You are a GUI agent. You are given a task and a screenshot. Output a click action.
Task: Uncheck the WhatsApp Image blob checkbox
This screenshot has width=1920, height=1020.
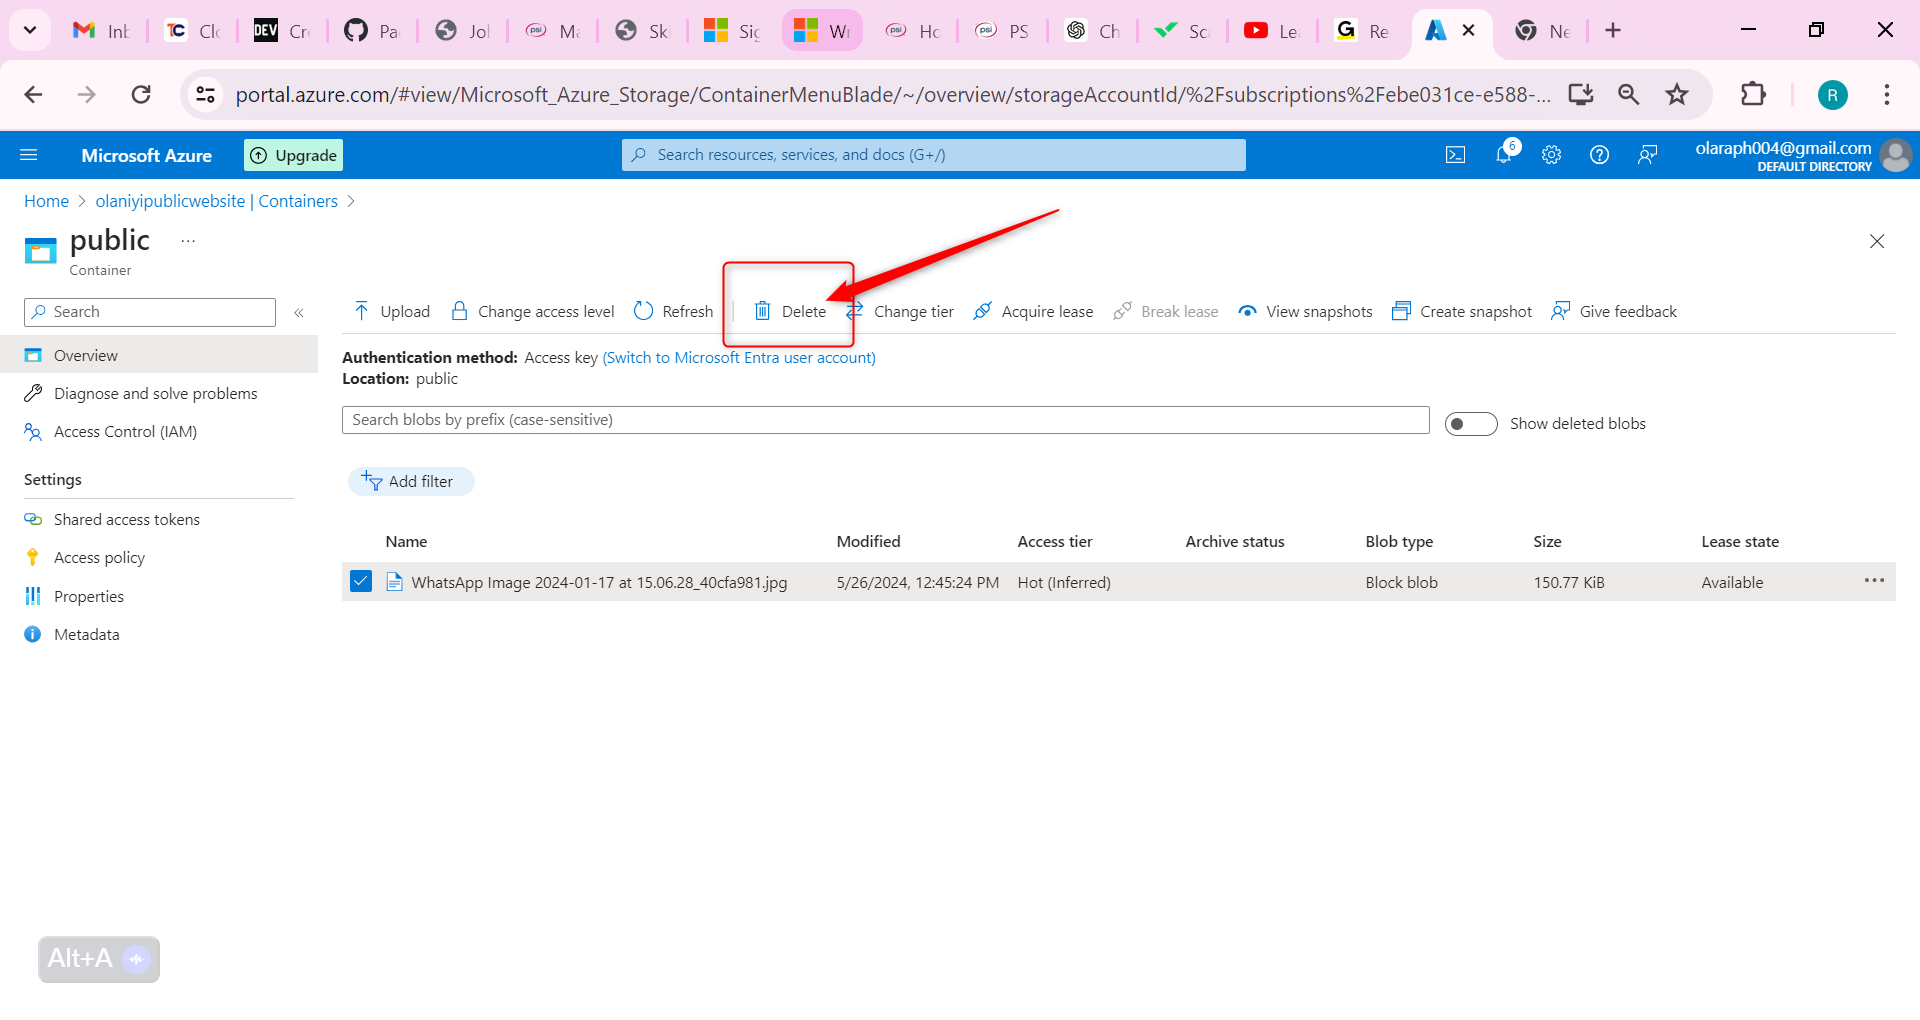click(x=361, y=581)
